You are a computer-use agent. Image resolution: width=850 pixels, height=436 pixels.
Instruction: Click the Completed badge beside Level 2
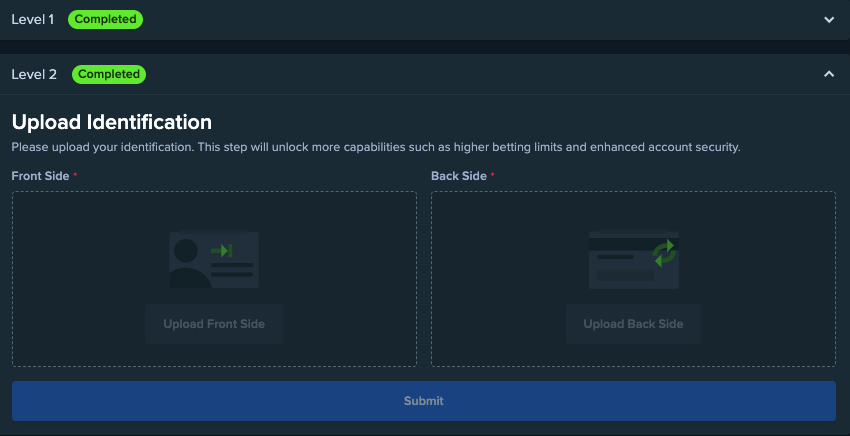tap(109, 74)
